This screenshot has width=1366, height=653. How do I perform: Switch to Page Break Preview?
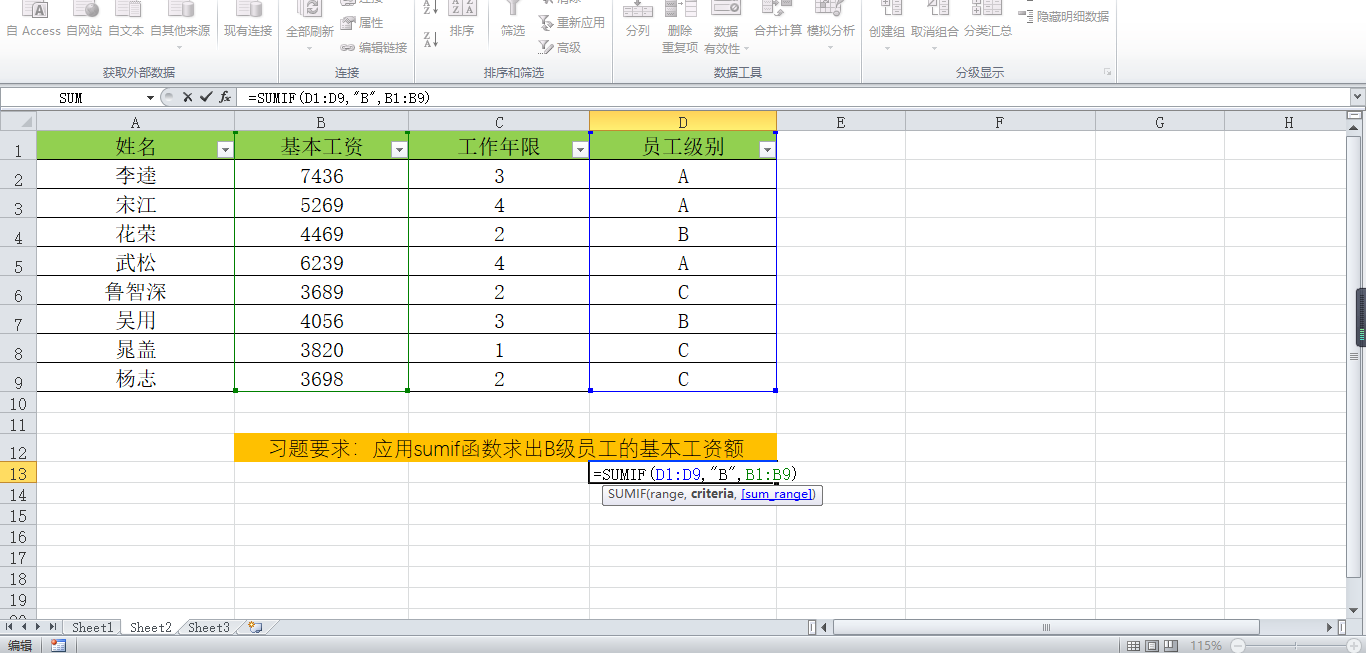point(1171,646)
